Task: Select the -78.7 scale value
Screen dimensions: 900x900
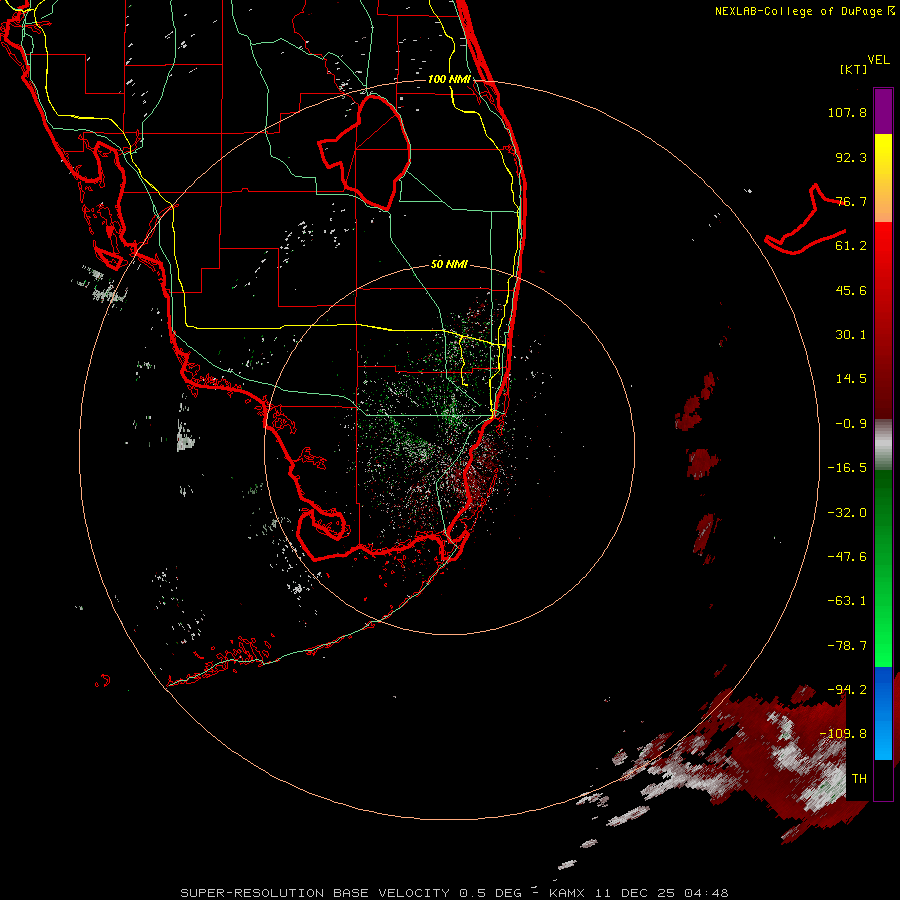Action: point(847,646)
